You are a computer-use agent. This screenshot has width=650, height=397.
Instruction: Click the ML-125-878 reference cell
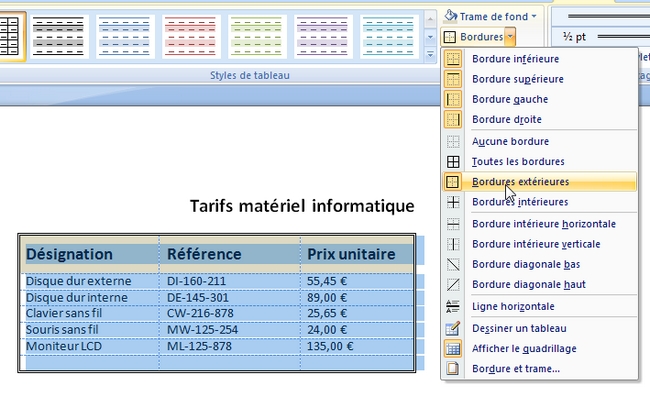coord(230,346)
